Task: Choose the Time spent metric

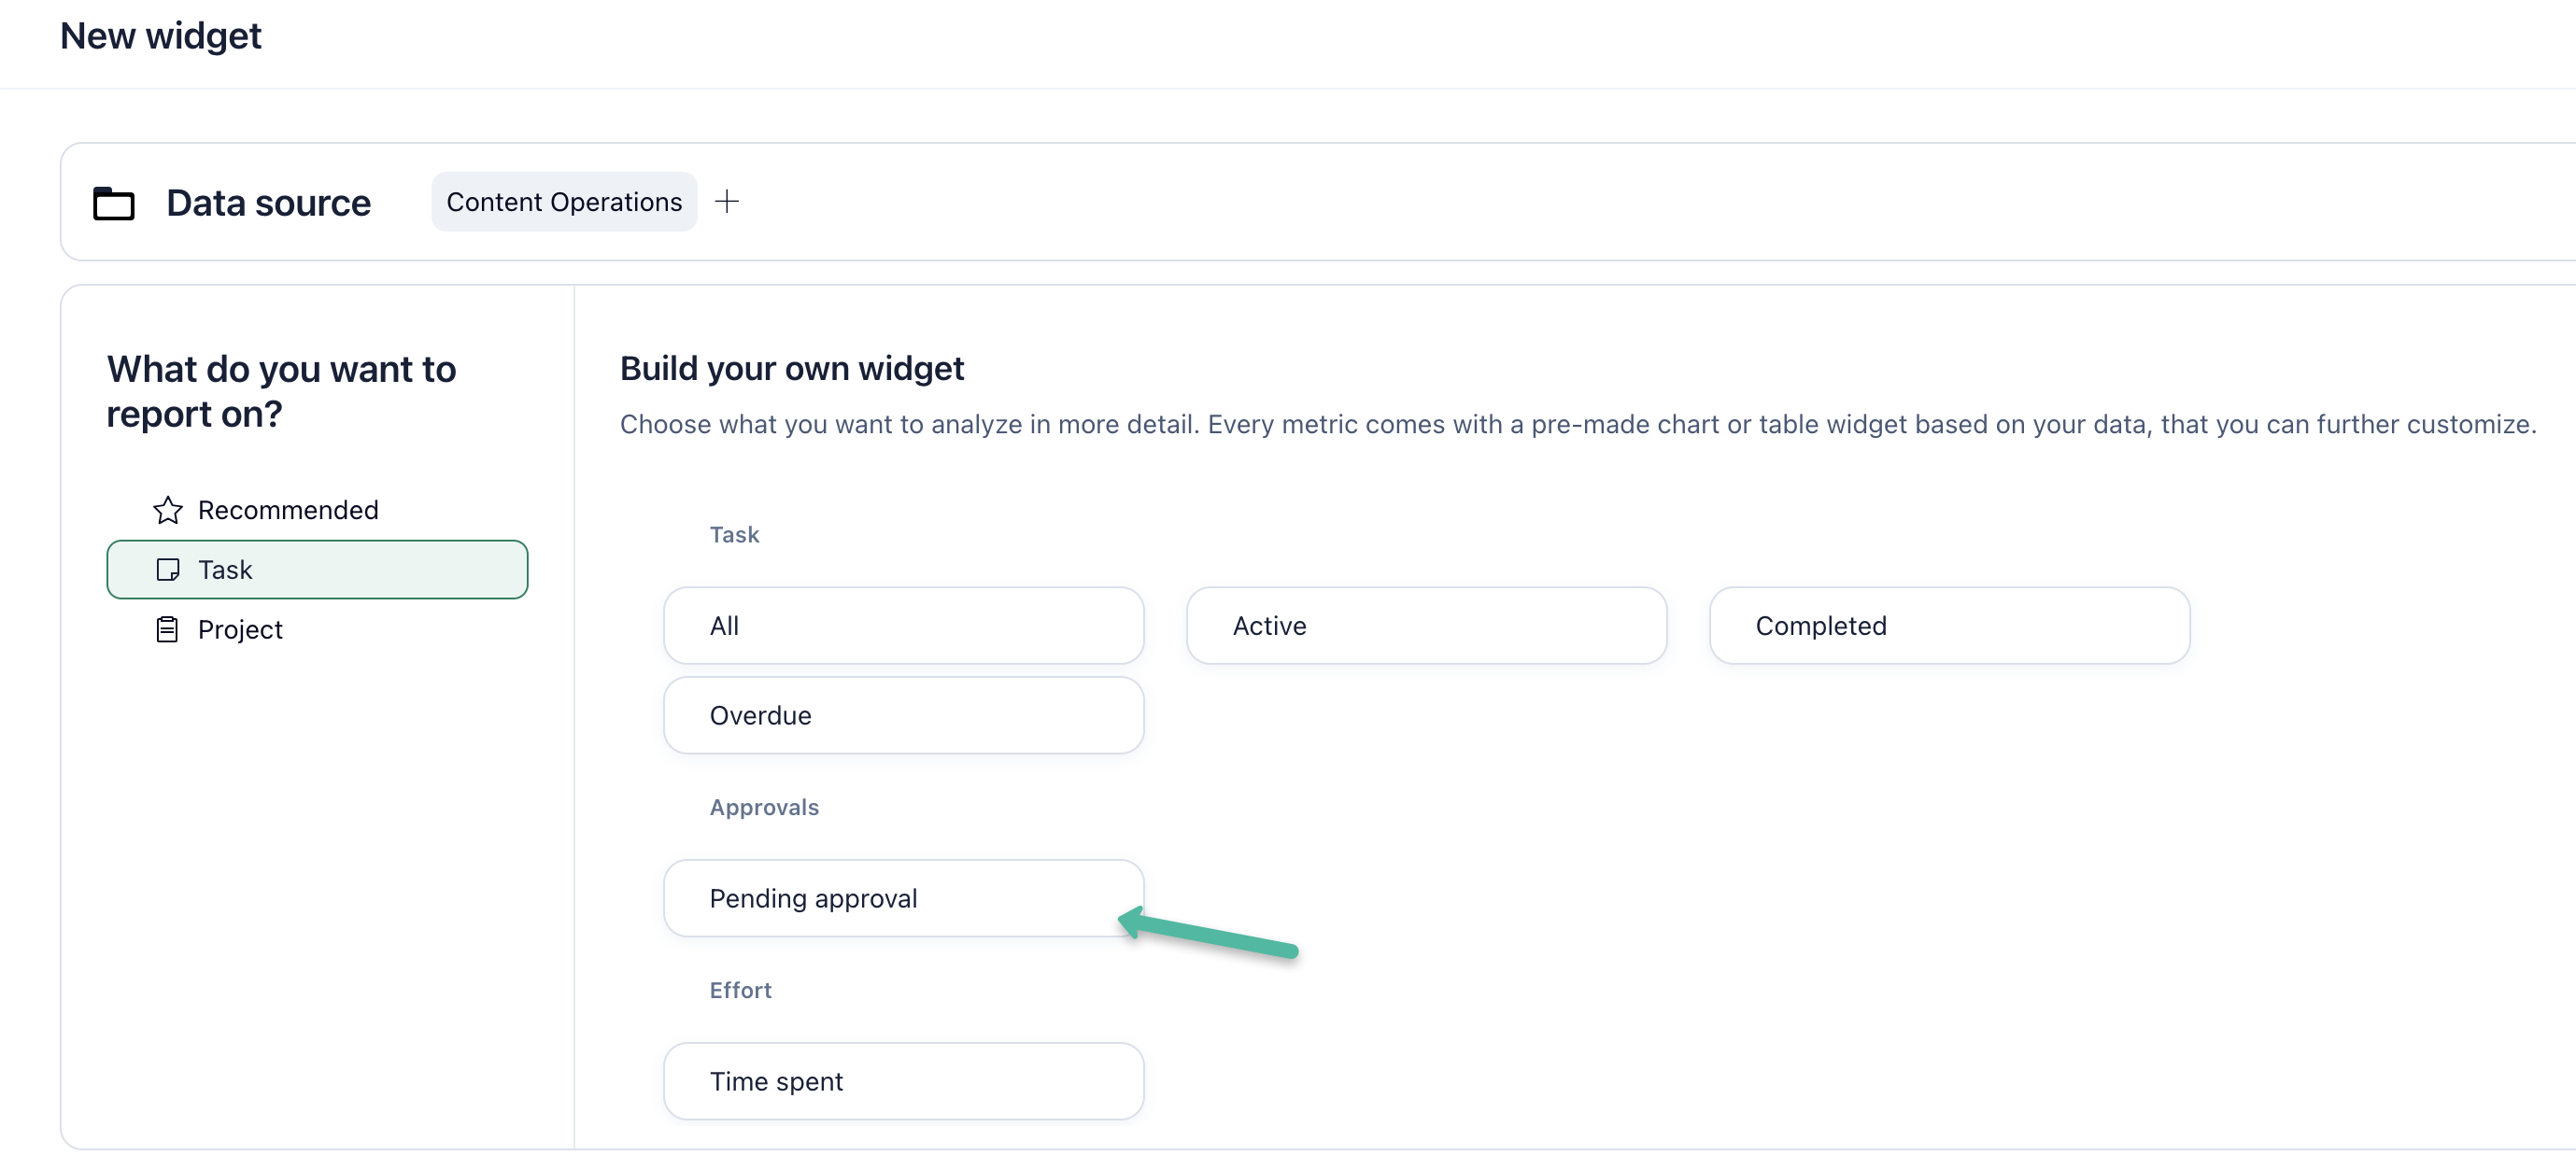Action: click(x=903, y=1082)
